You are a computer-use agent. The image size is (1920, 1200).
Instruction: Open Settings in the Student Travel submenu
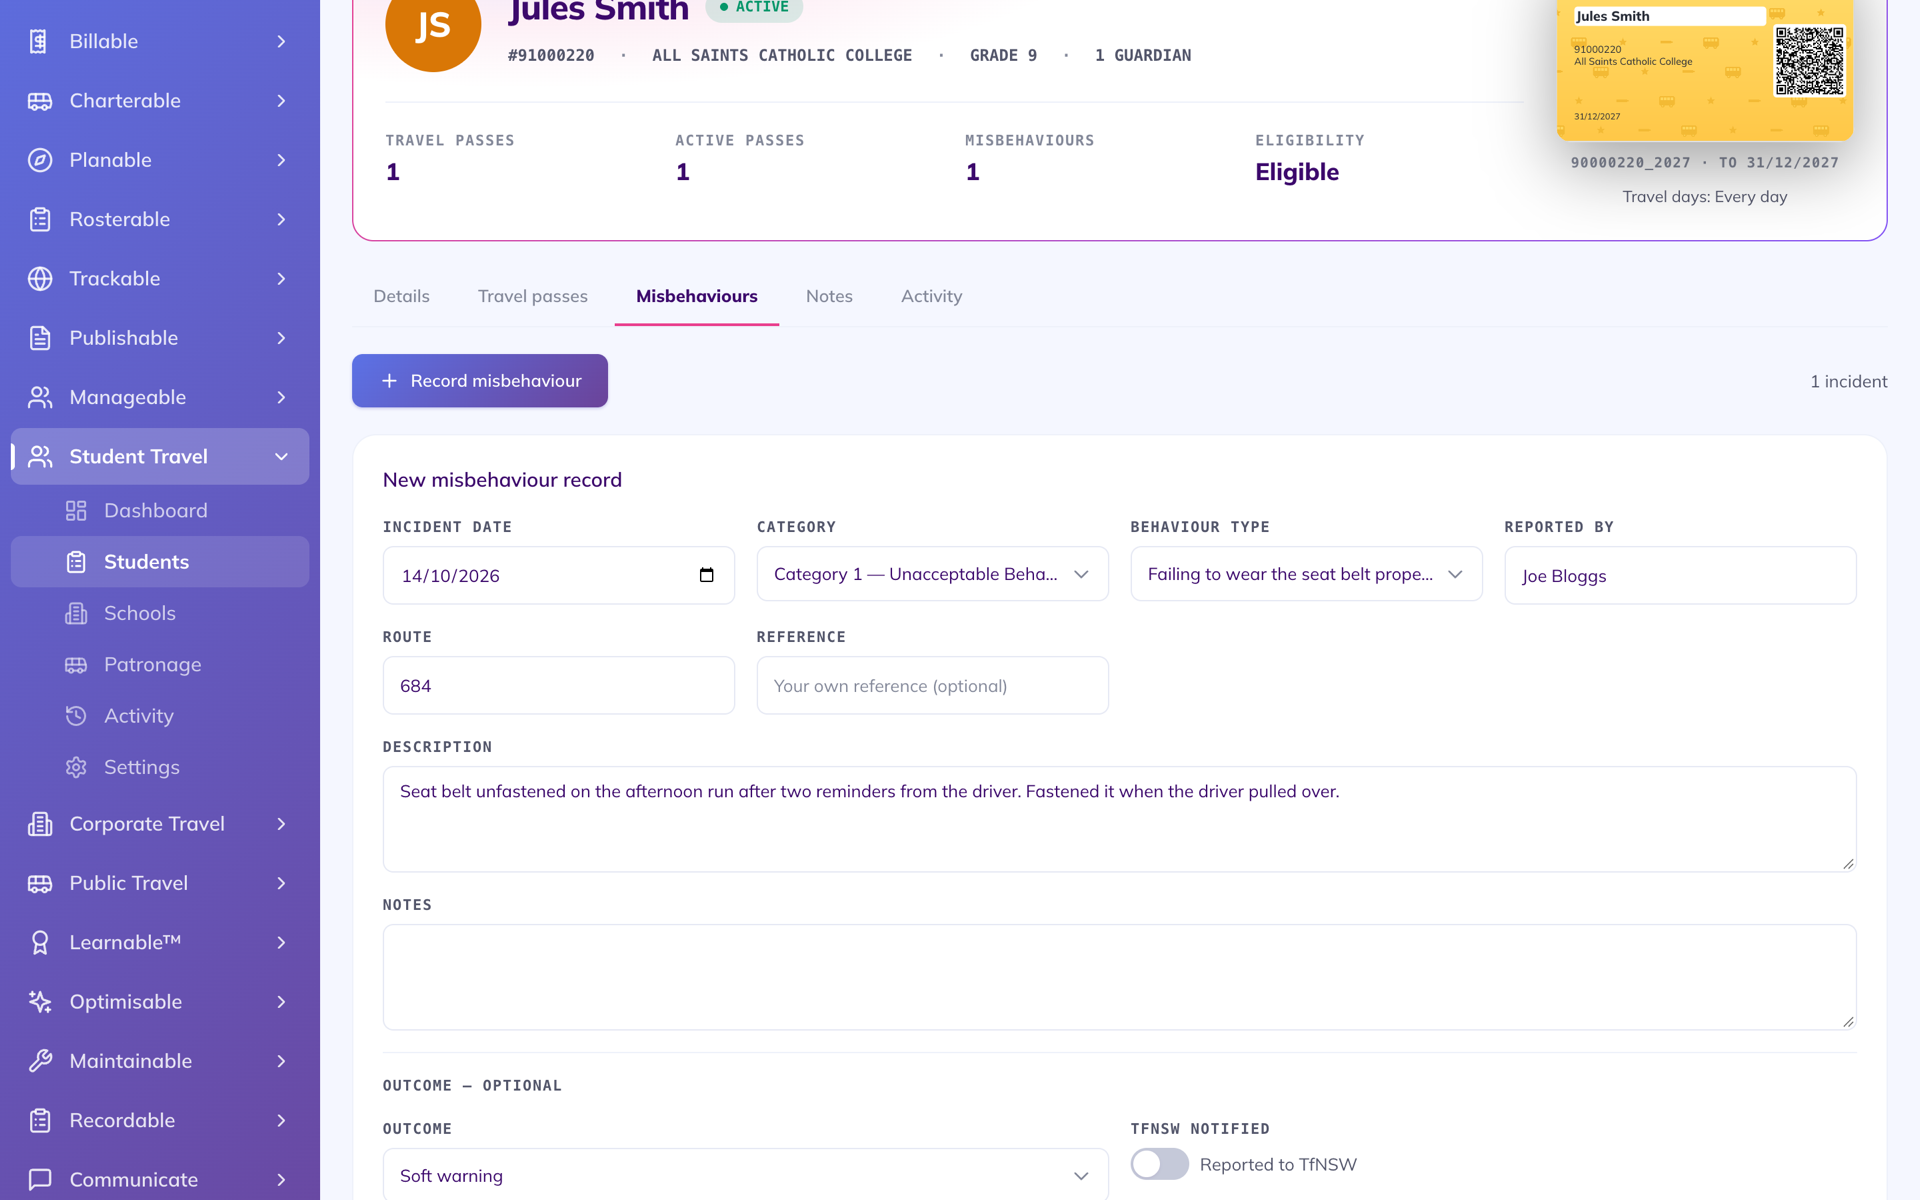[x=160, y=767]
